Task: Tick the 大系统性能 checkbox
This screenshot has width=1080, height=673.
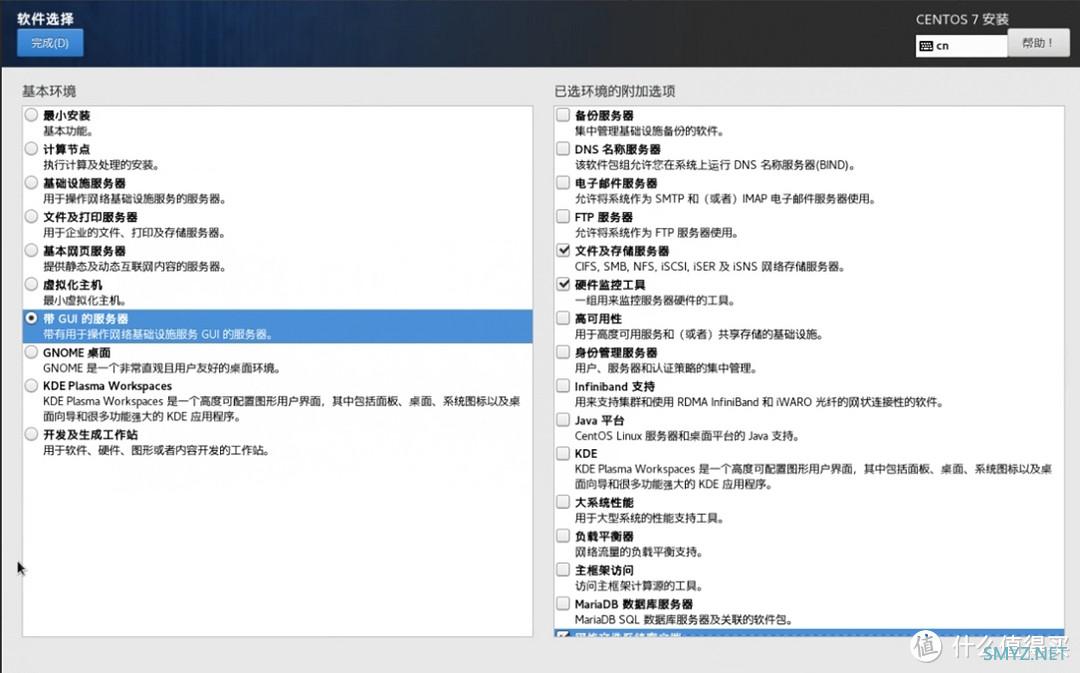Action: pyautogui.click(x=563, y=501)
